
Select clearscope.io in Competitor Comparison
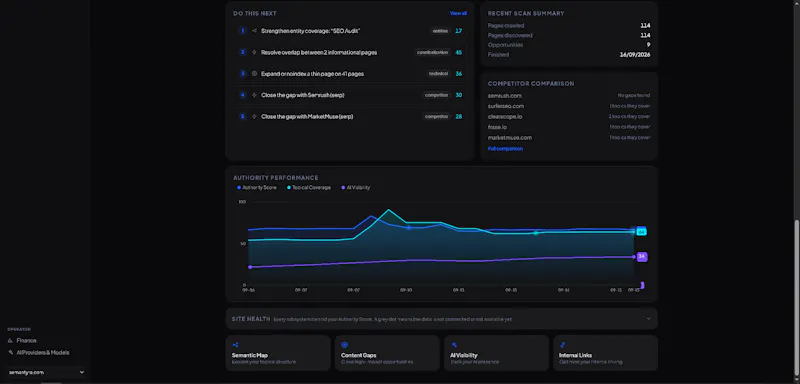(505, 117)
